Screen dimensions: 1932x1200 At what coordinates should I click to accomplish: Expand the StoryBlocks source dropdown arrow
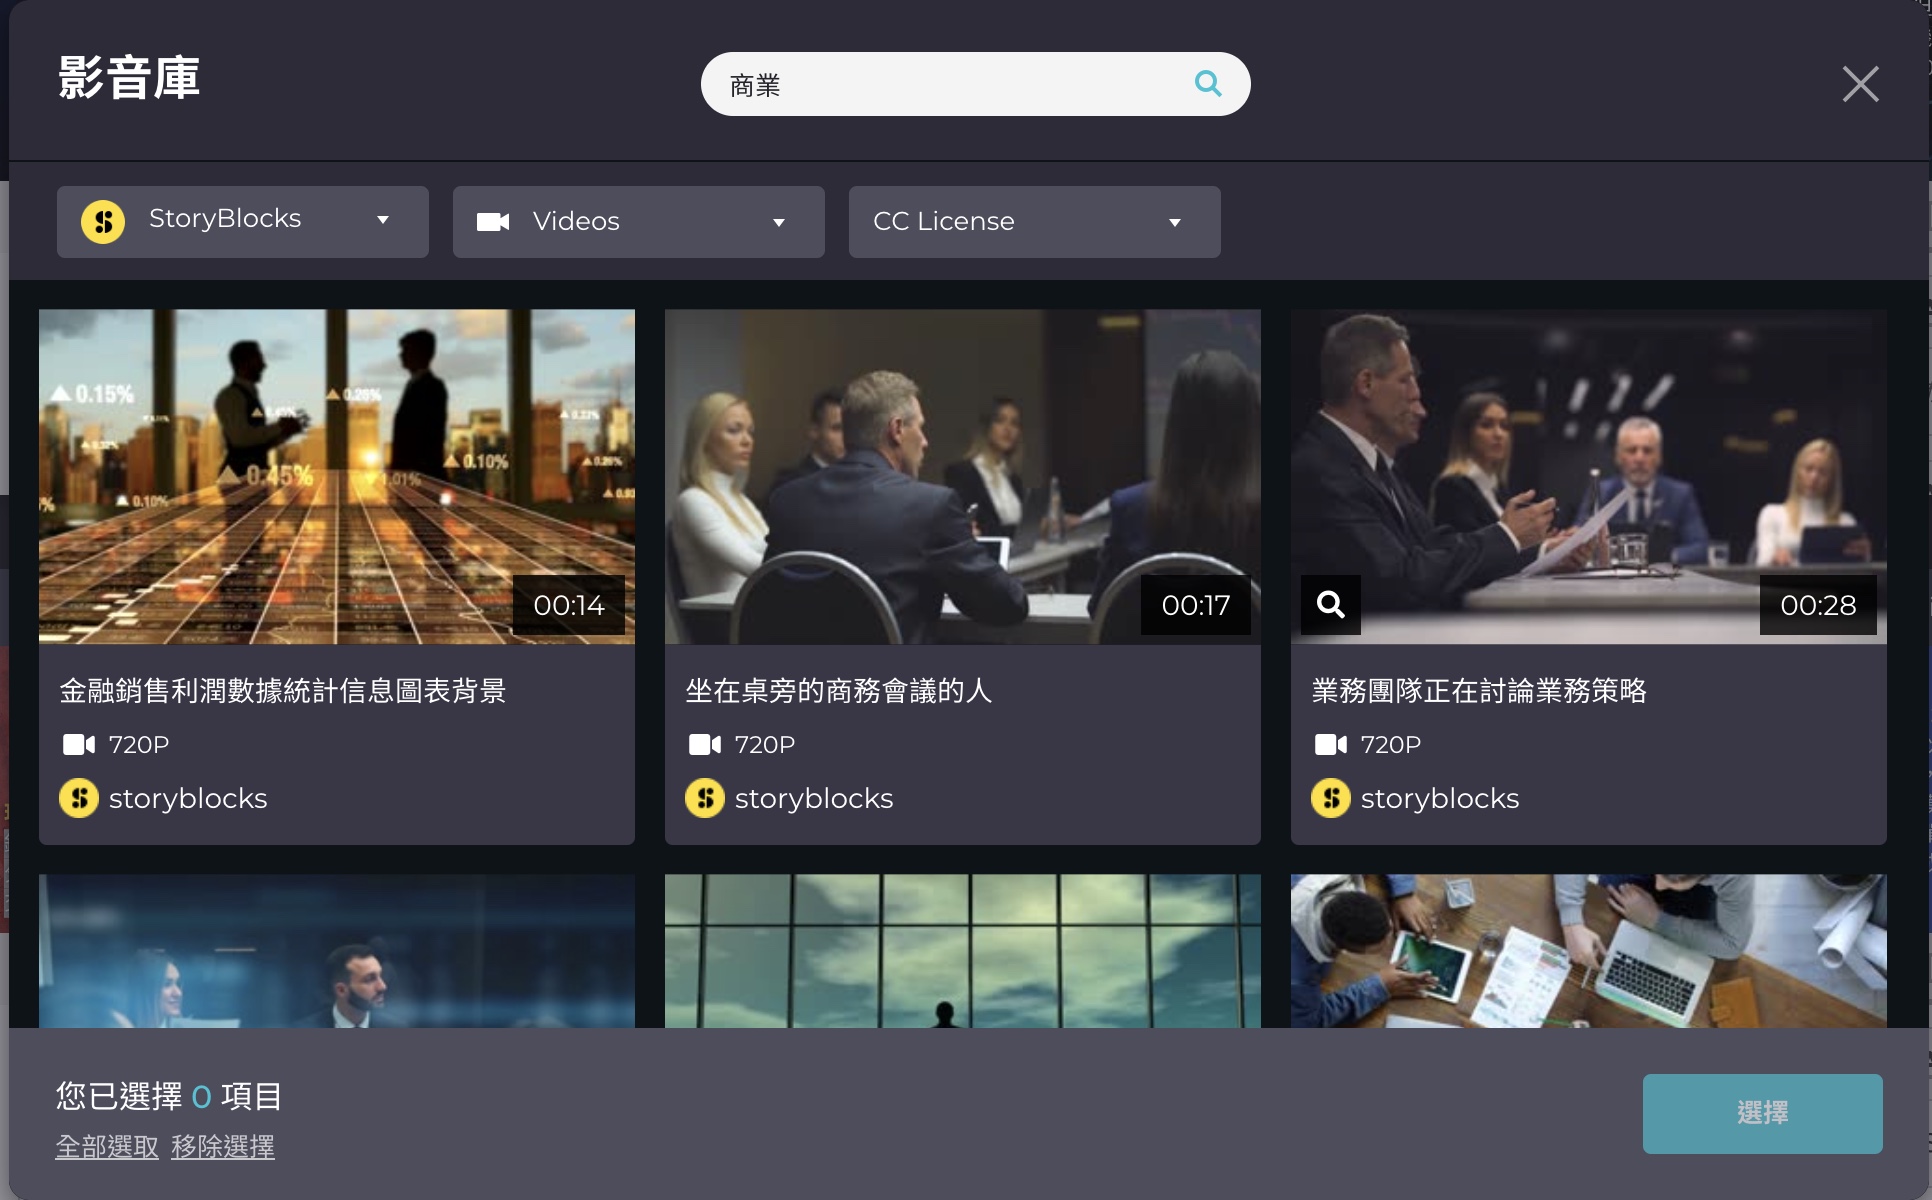click(383, 221)
